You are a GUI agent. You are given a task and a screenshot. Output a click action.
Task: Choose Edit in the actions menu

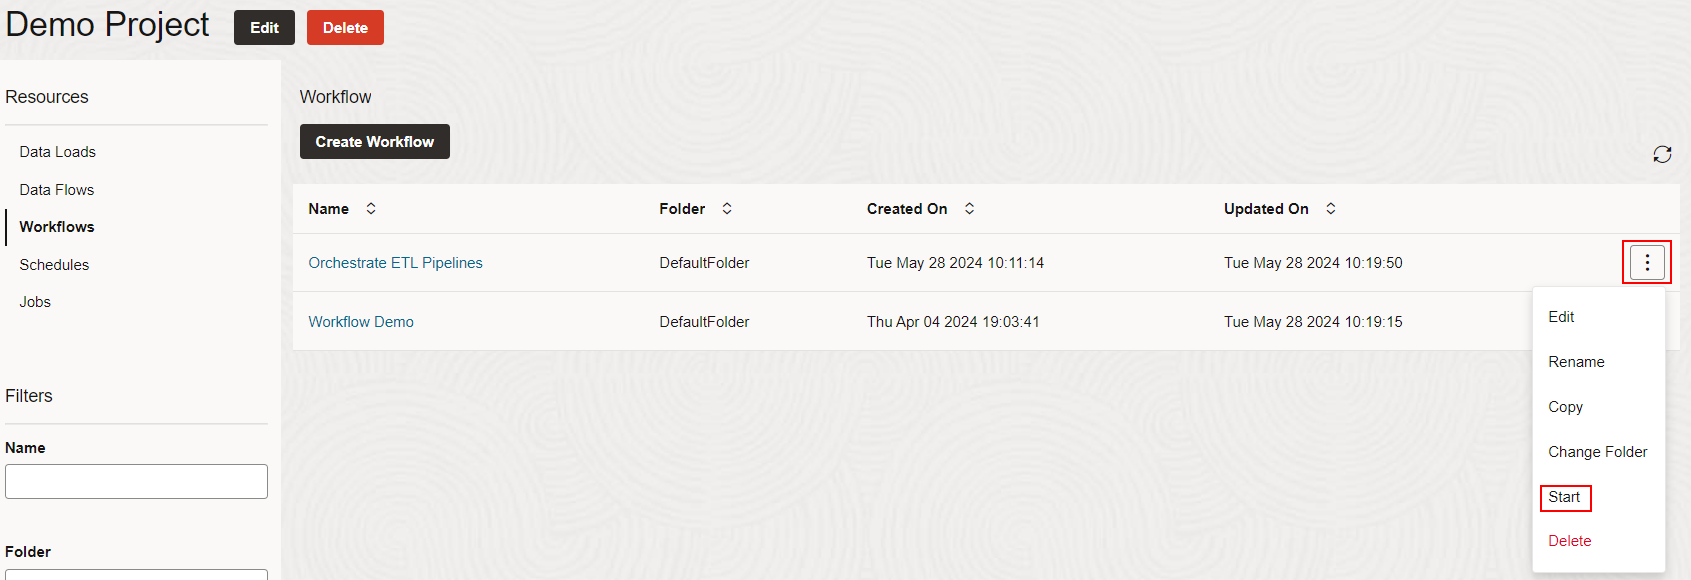click(x=1561, y=317)
